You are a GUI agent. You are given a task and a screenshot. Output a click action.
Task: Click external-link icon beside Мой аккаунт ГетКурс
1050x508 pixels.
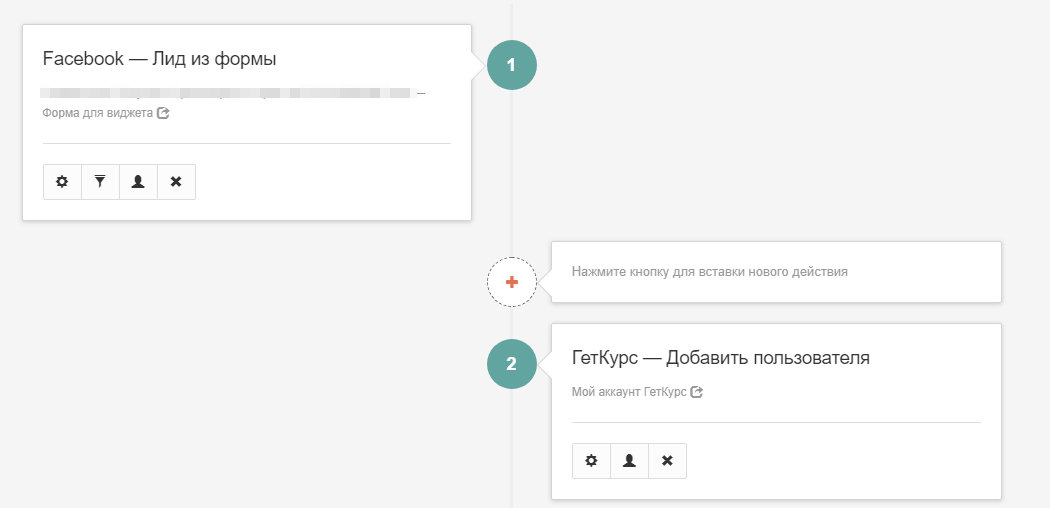pyautogui.click(x=697, y=392)
